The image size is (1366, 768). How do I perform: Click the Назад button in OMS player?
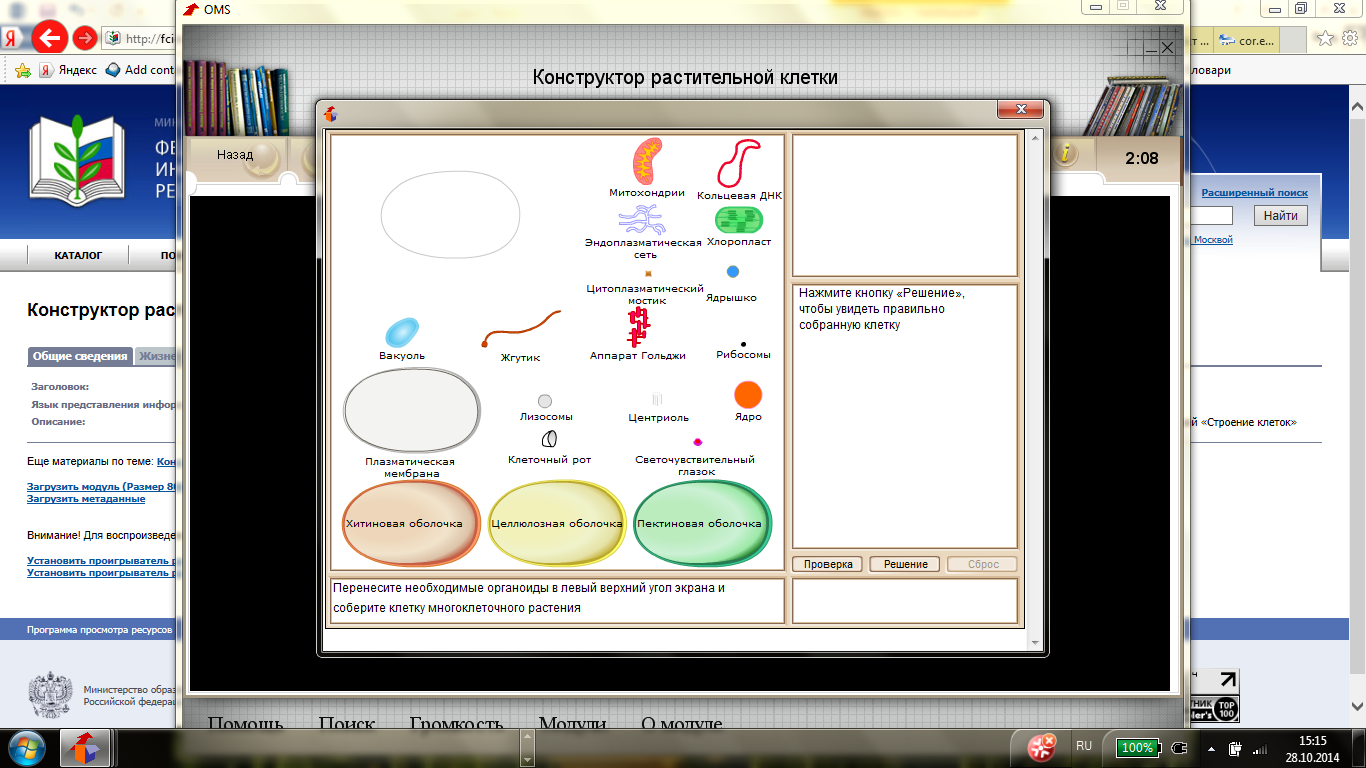235,155
